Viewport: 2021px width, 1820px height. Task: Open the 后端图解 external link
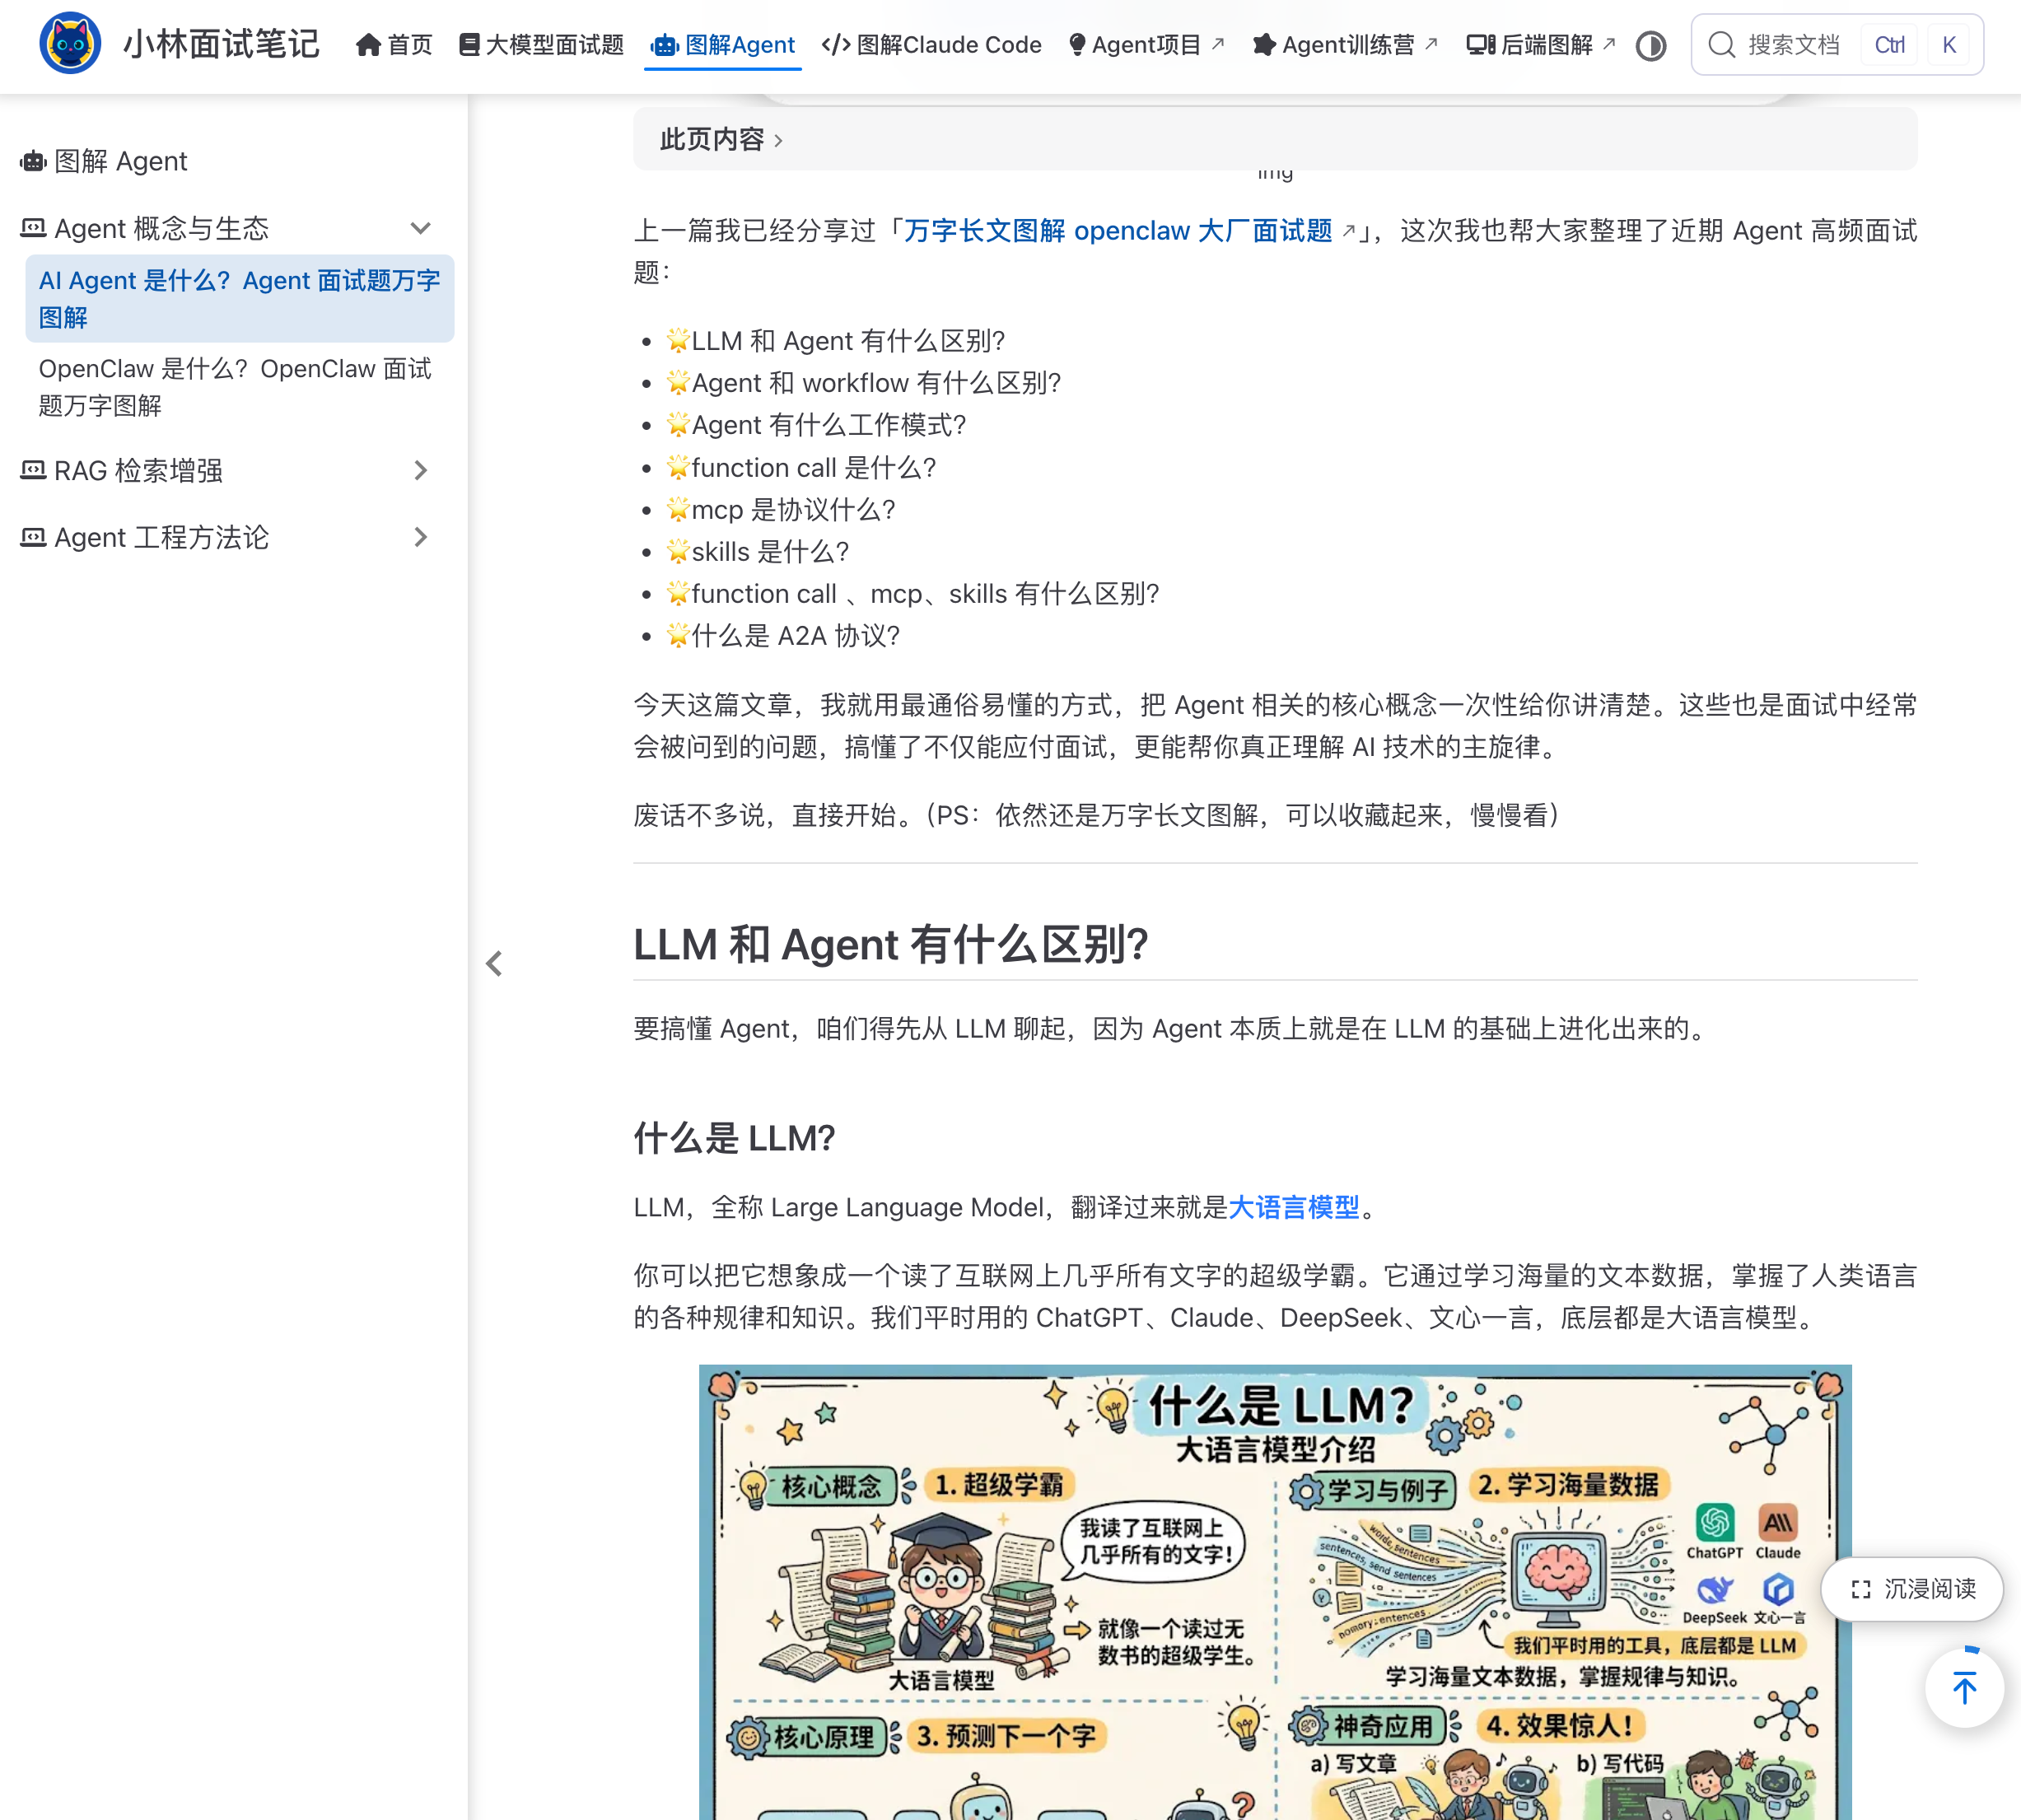tap(1541, 45)
